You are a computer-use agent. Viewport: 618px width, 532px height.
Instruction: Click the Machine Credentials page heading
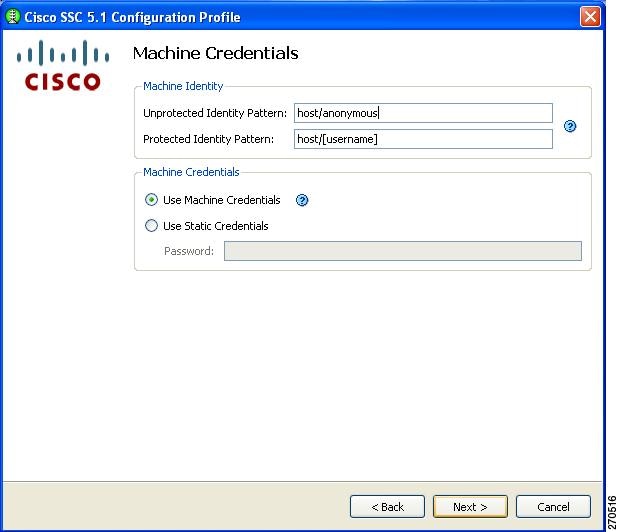[216, 53]
